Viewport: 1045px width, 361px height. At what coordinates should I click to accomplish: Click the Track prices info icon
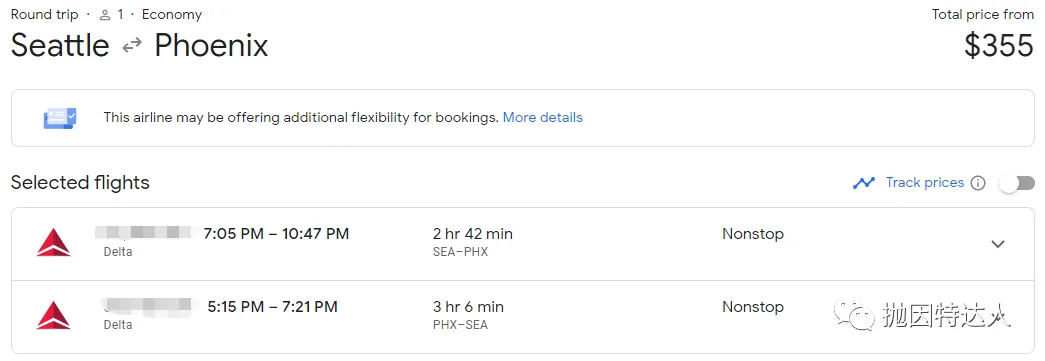[978, 183]
